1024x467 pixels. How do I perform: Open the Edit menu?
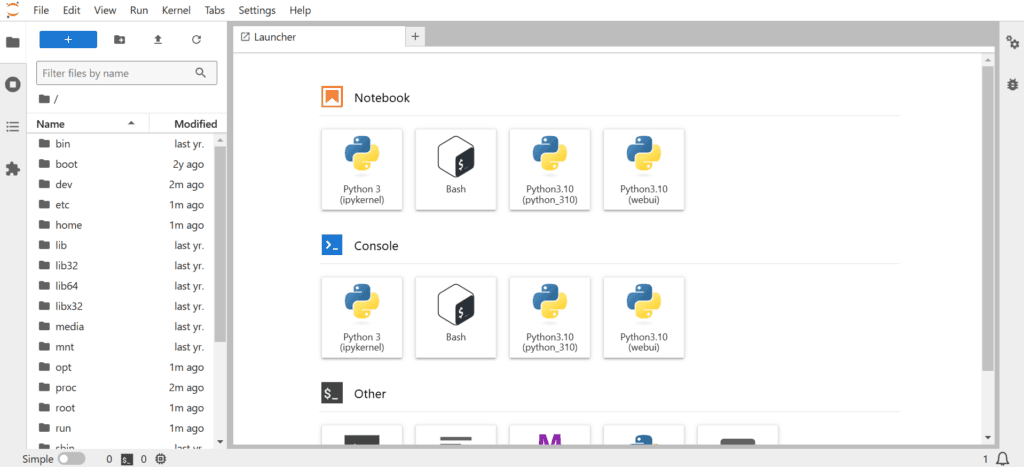click(x=71, y=10)
